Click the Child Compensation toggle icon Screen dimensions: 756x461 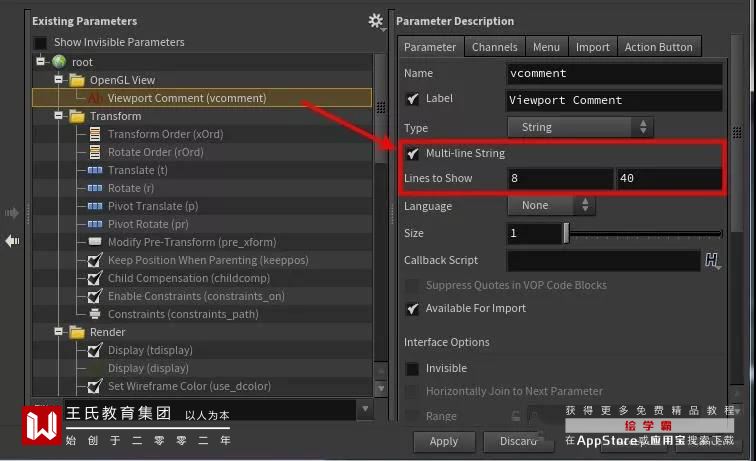pos(95,278)
